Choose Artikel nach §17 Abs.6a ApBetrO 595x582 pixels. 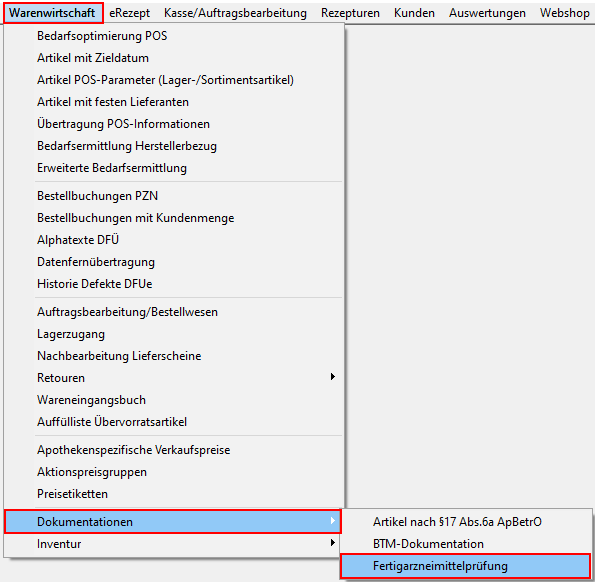click(466, 522)
